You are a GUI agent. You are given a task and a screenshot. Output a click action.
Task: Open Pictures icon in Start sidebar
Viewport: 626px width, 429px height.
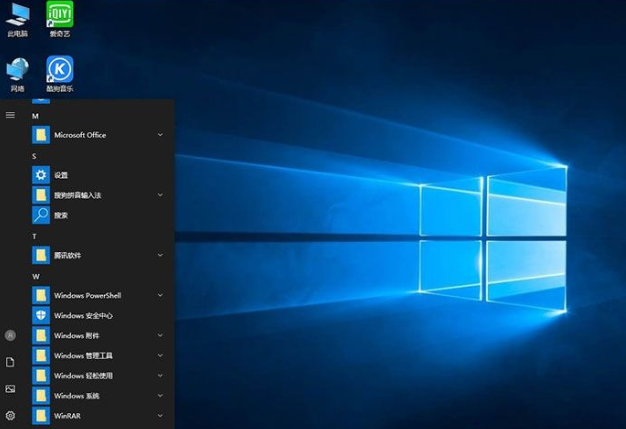point(10,389)
